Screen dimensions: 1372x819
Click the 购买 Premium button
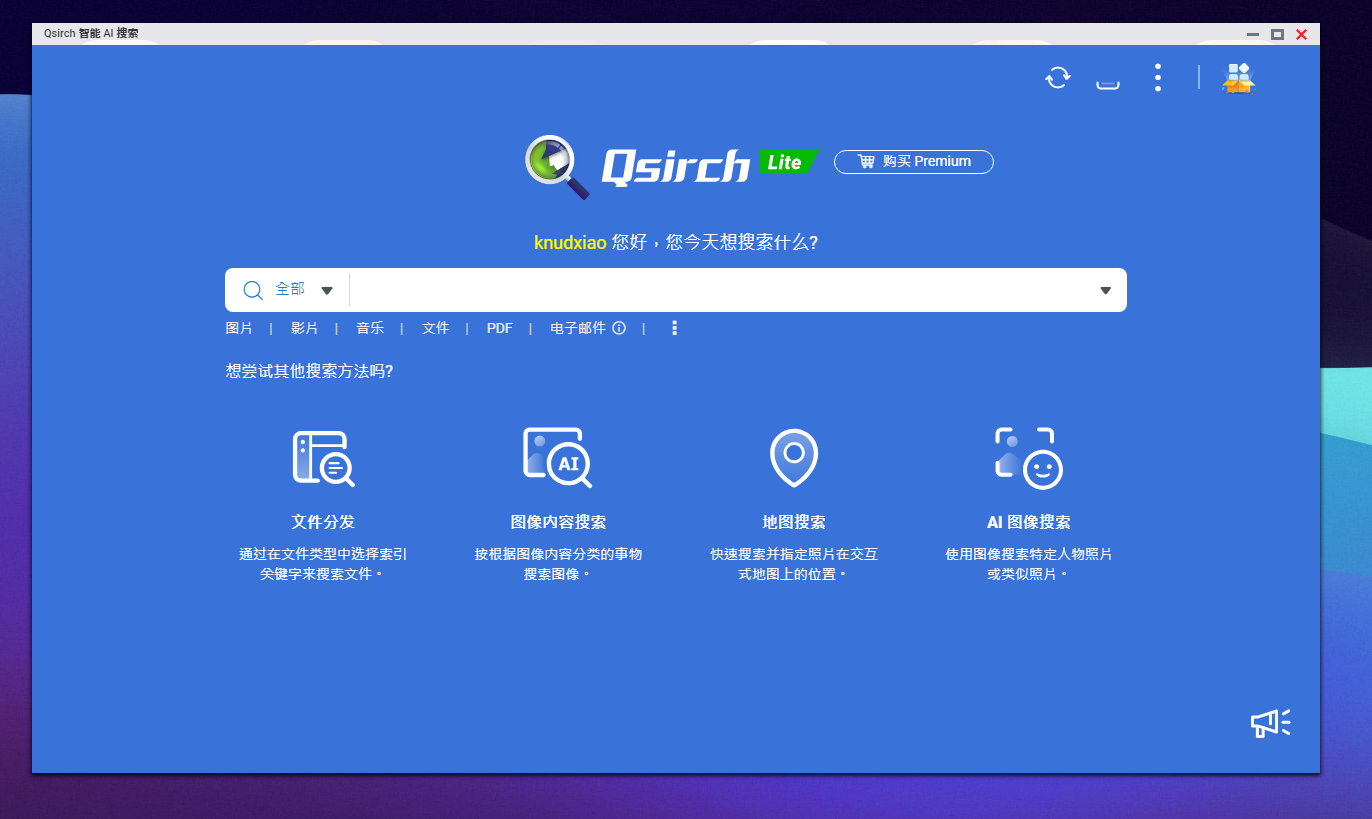point(914,161)
